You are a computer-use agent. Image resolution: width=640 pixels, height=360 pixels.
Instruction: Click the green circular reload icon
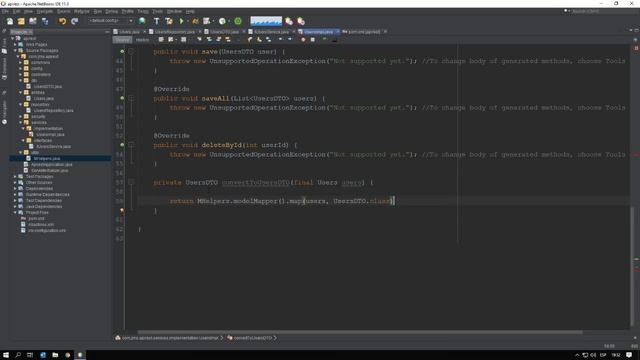click(238, 21)
